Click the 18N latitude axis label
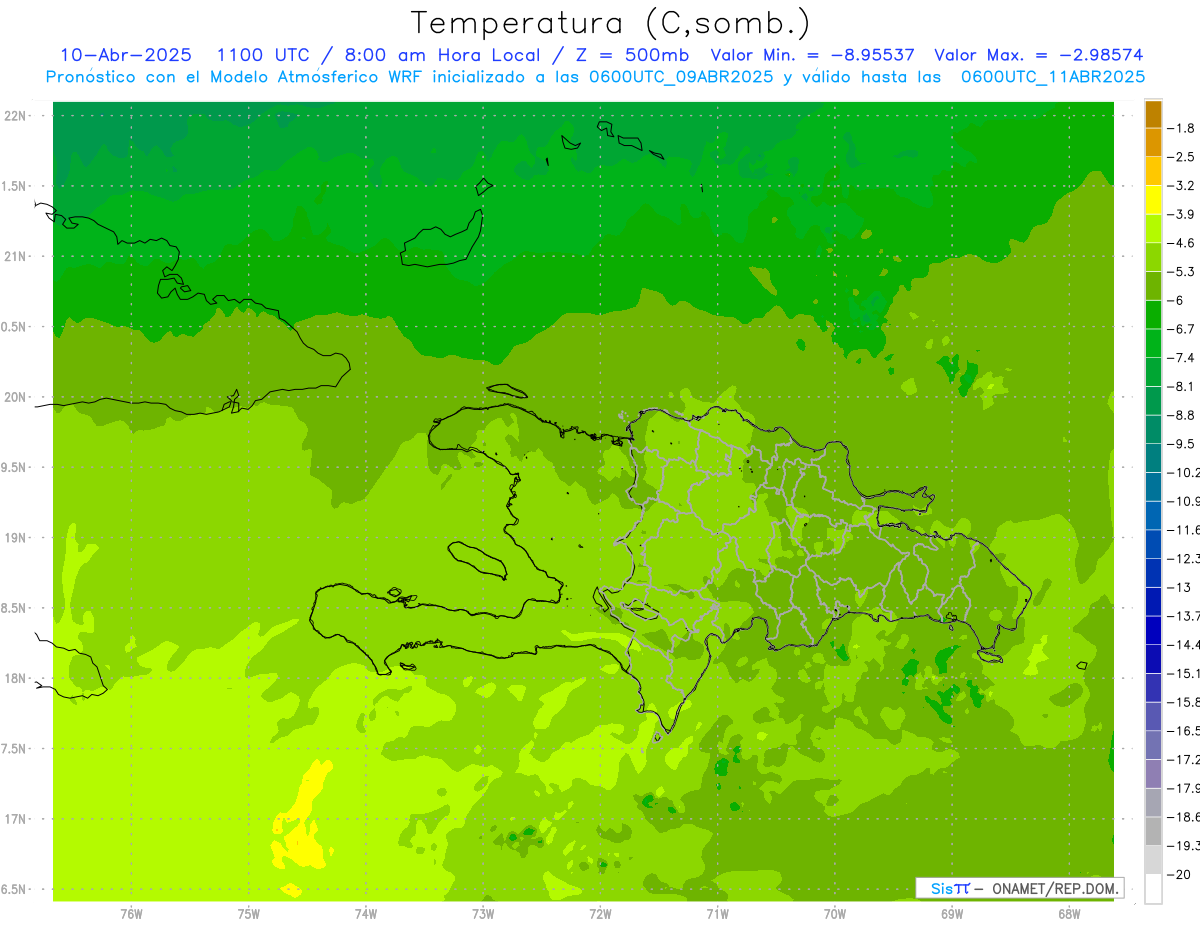Viewport: 1200px width, 927px height. pyautogui.click(x=15, y=679)
